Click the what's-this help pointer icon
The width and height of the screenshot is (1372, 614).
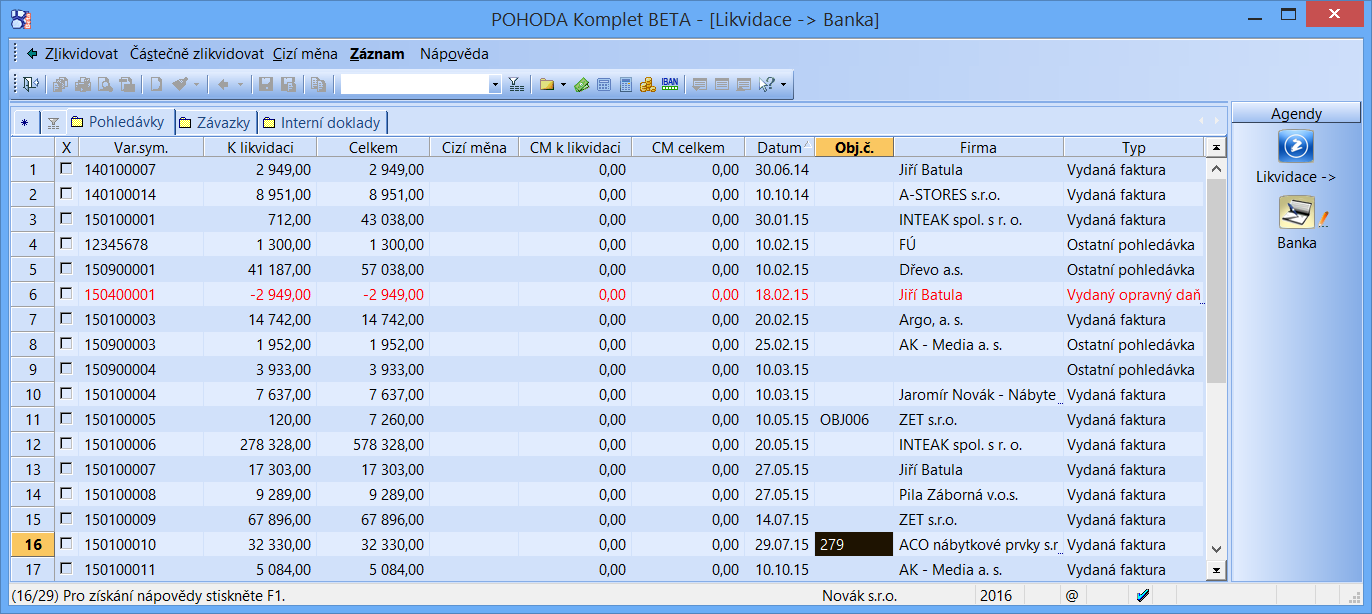[x=767, y=85]
